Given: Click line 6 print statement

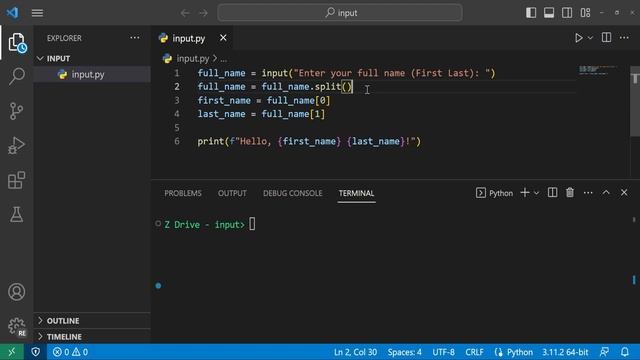Looking at the screenshot, I should tap(309, 141).
